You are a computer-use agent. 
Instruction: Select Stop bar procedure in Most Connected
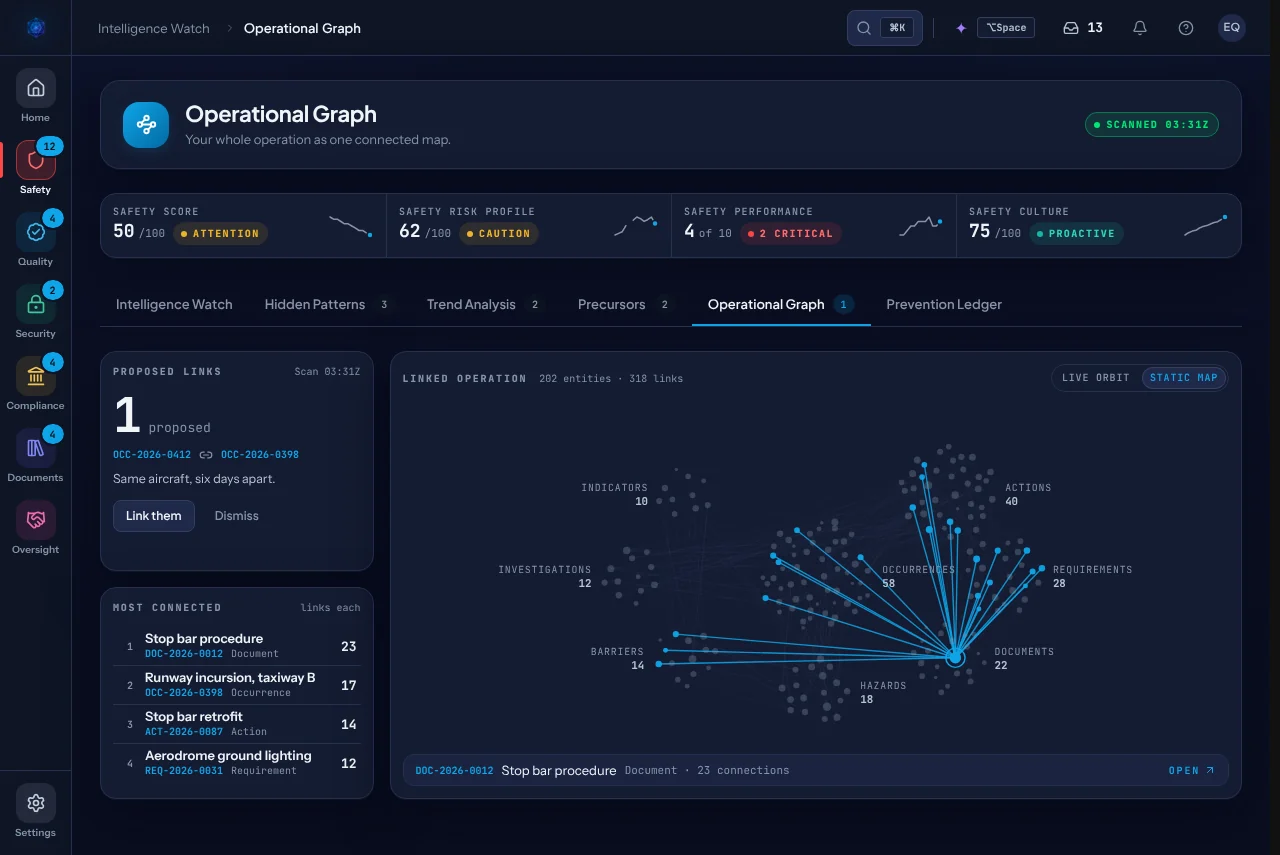(x=237, y=646)
